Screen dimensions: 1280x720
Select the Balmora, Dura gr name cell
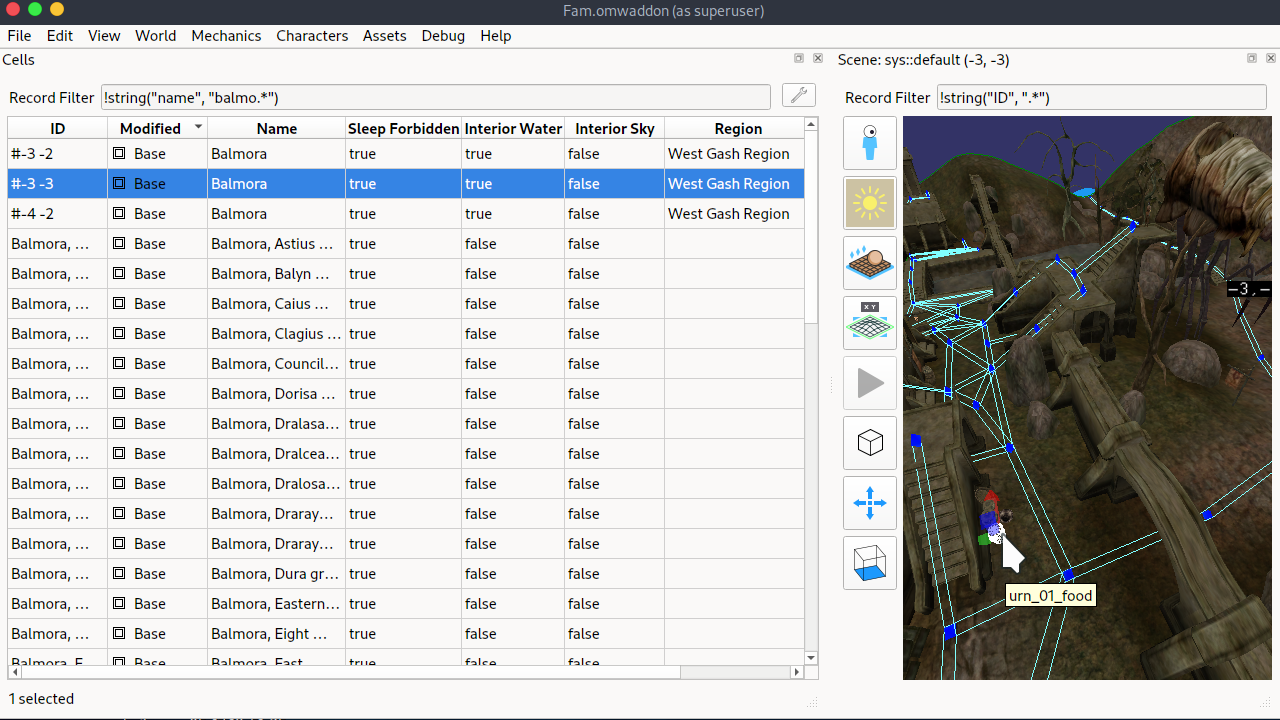point(277,574)
